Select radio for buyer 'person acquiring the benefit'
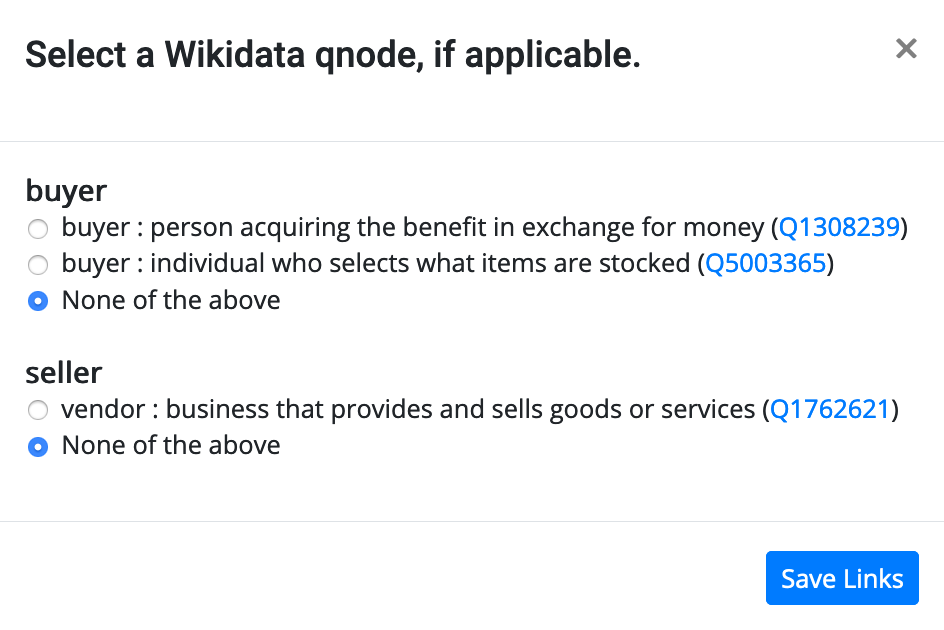The image size is (944, 630). (38, 230)
